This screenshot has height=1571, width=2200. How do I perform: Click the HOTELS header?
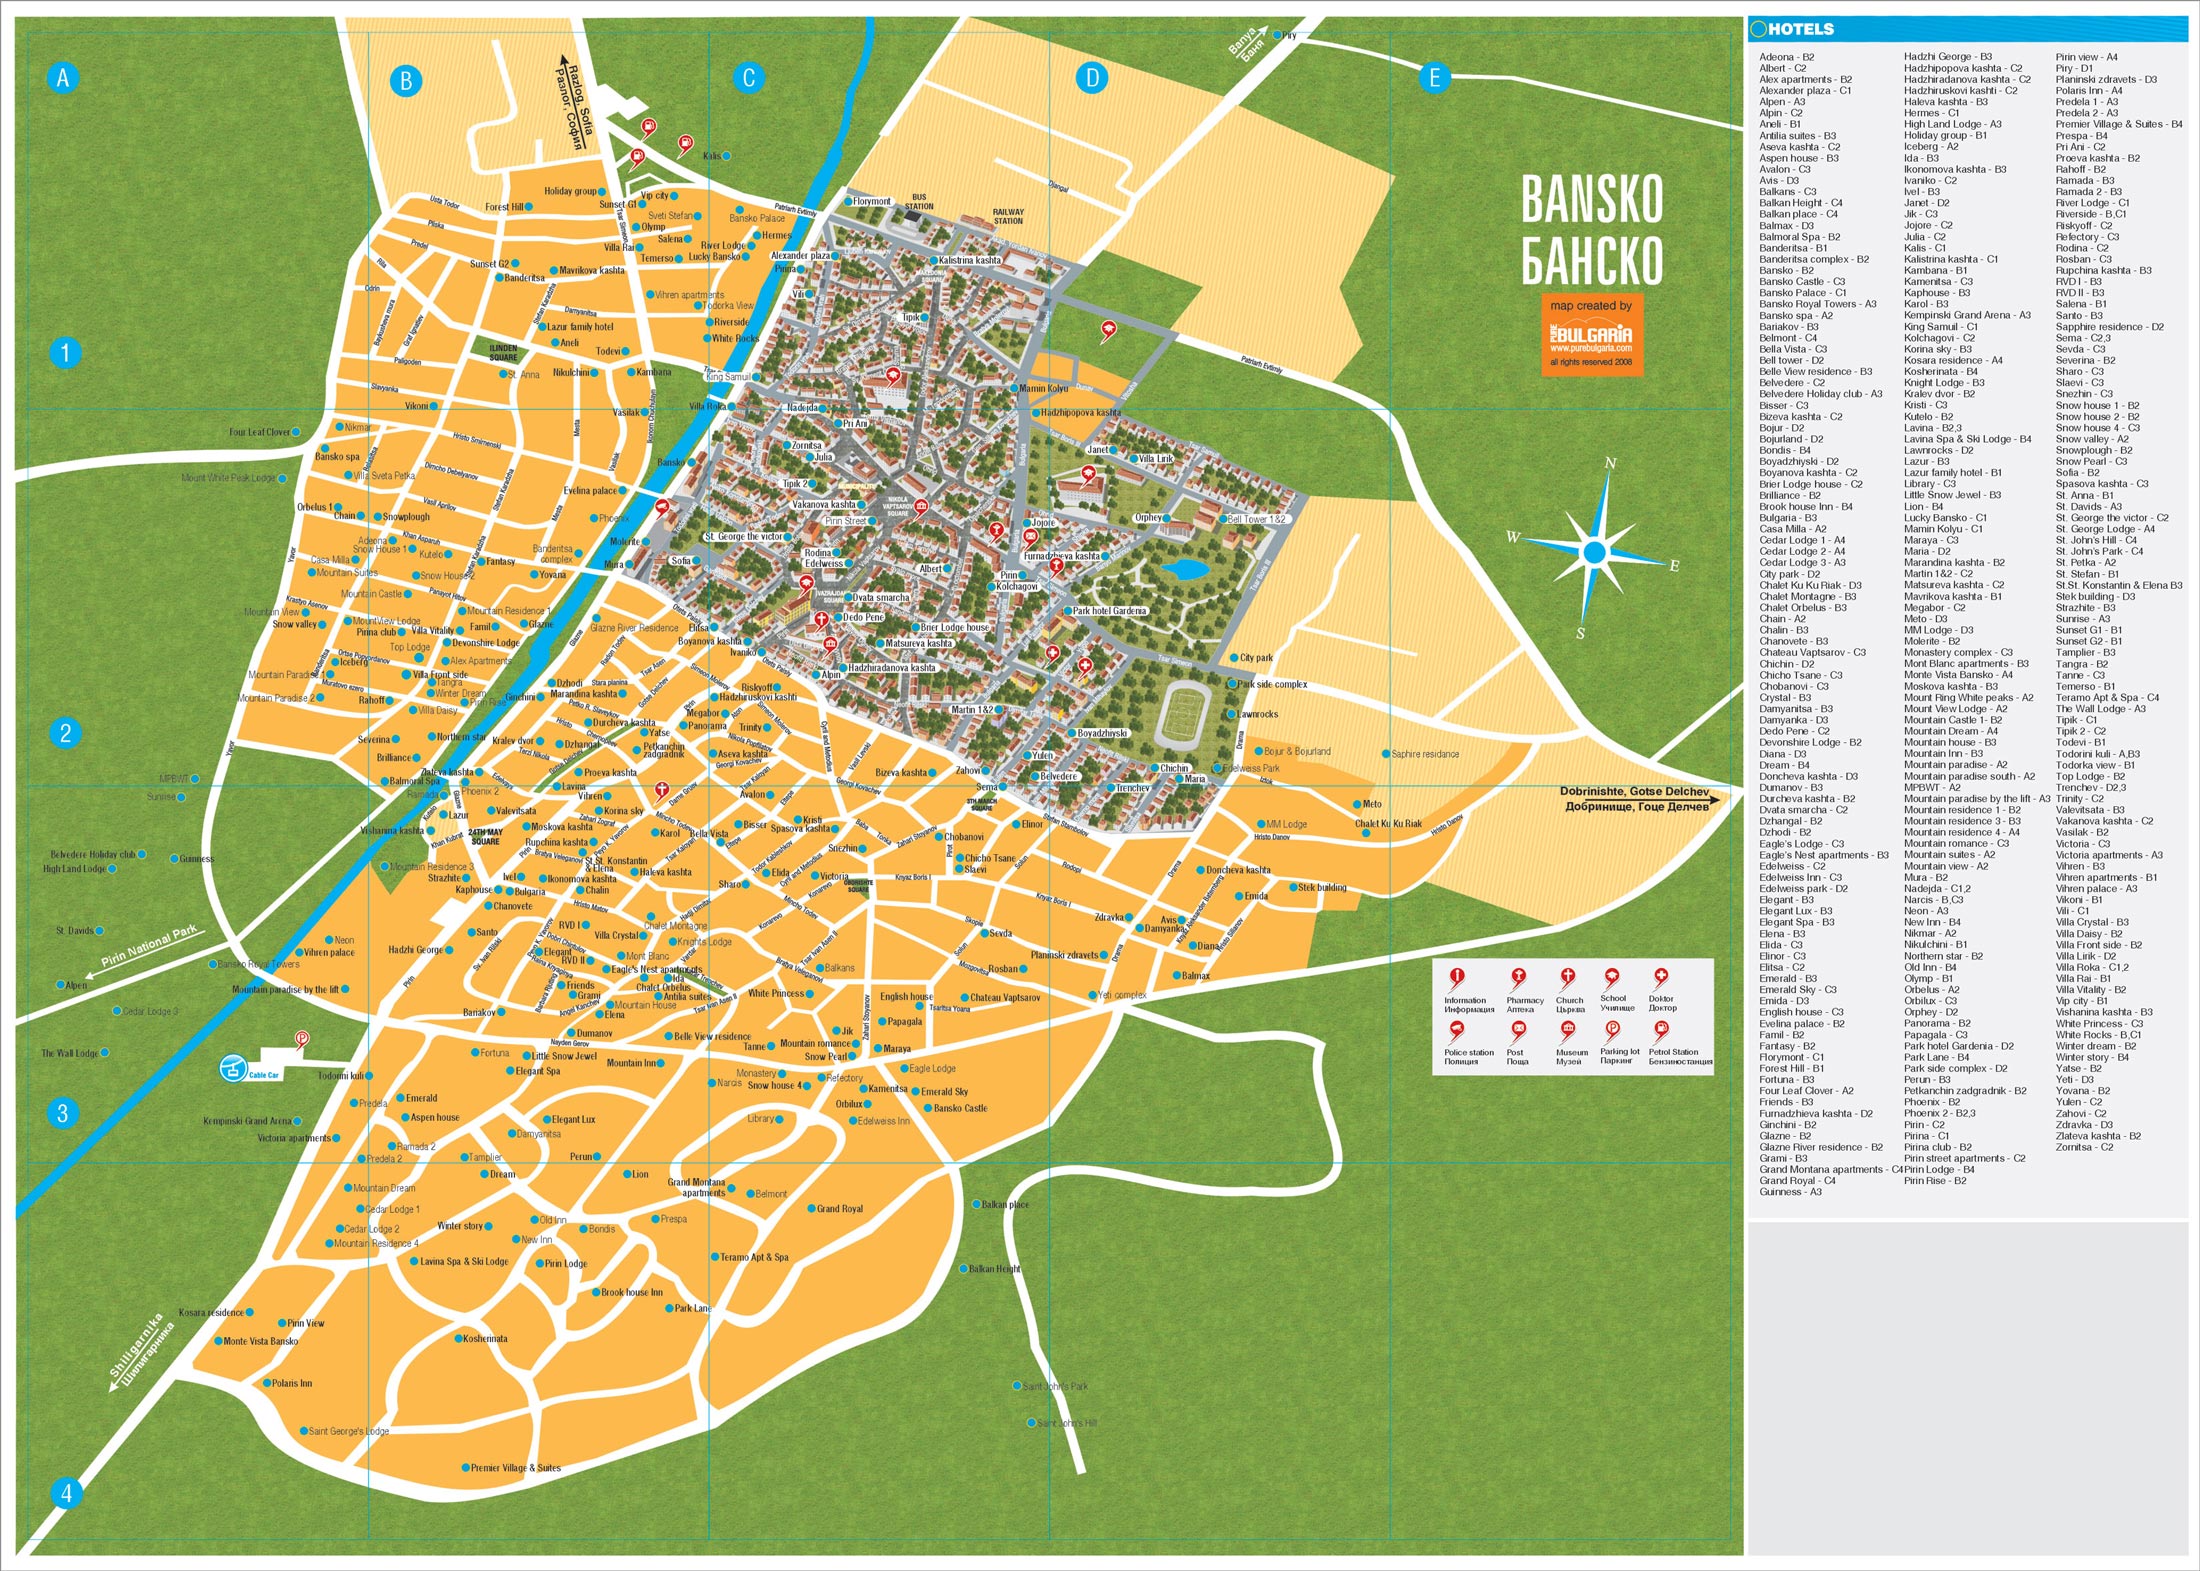coord(1800,29)
